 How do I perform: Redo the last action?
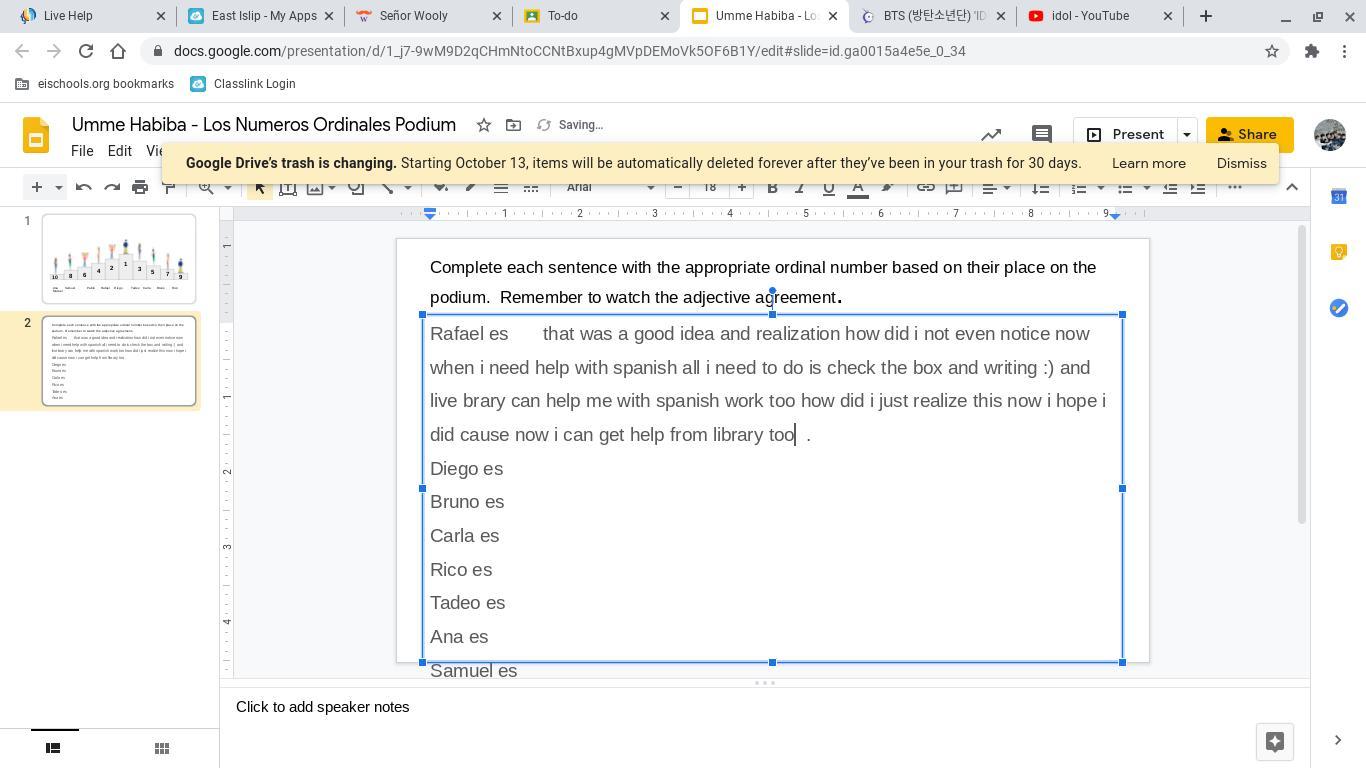(x=112, y=187)
